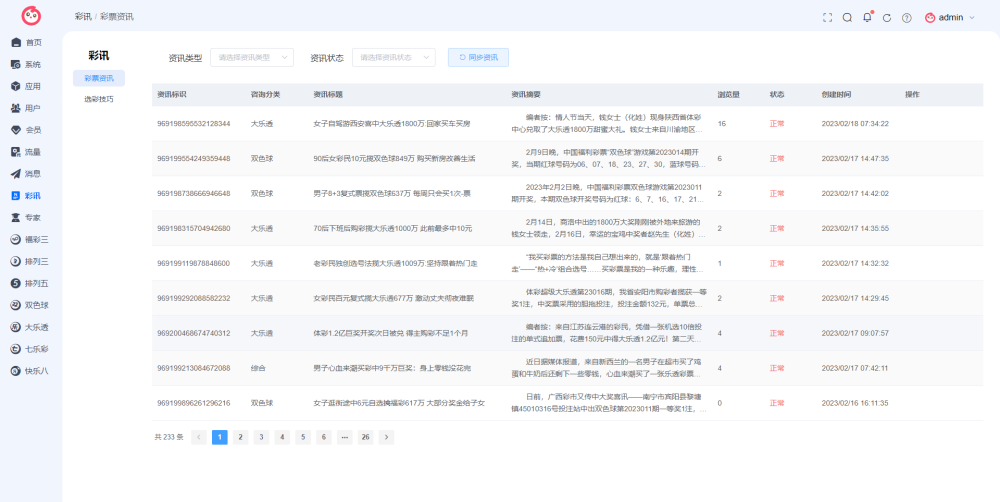
Task: Click the 用户 users icon
Action: pos(17,108)
